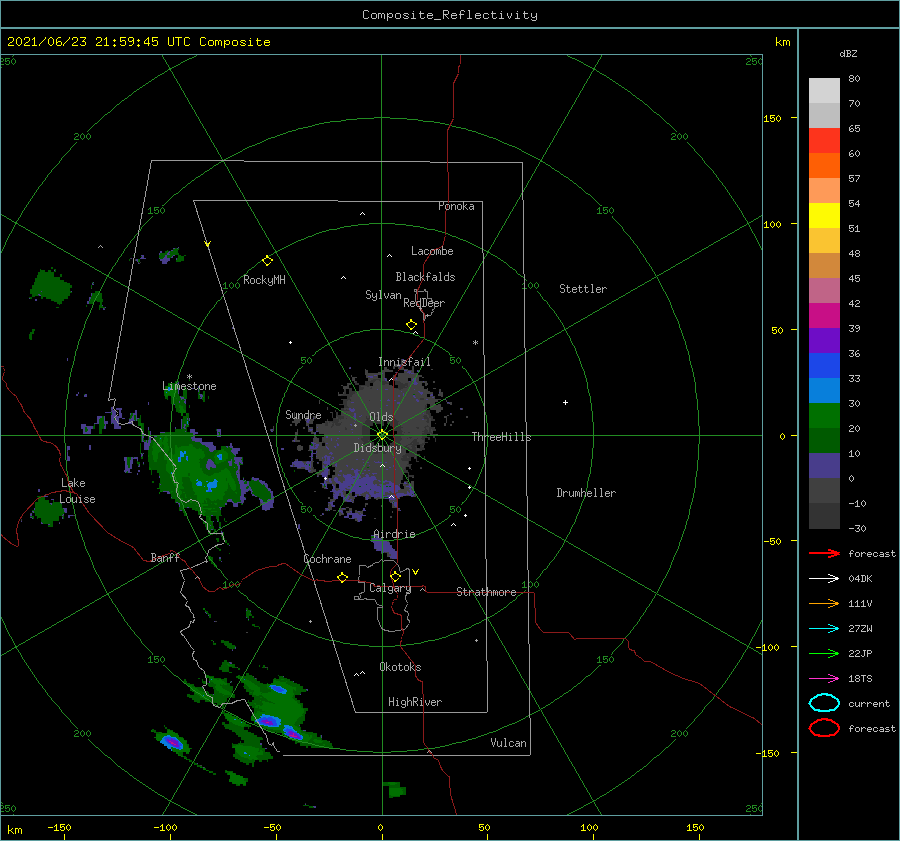The image size is (900, 841).
Task: Click the Lake Louise label
Action: [78, 491]
